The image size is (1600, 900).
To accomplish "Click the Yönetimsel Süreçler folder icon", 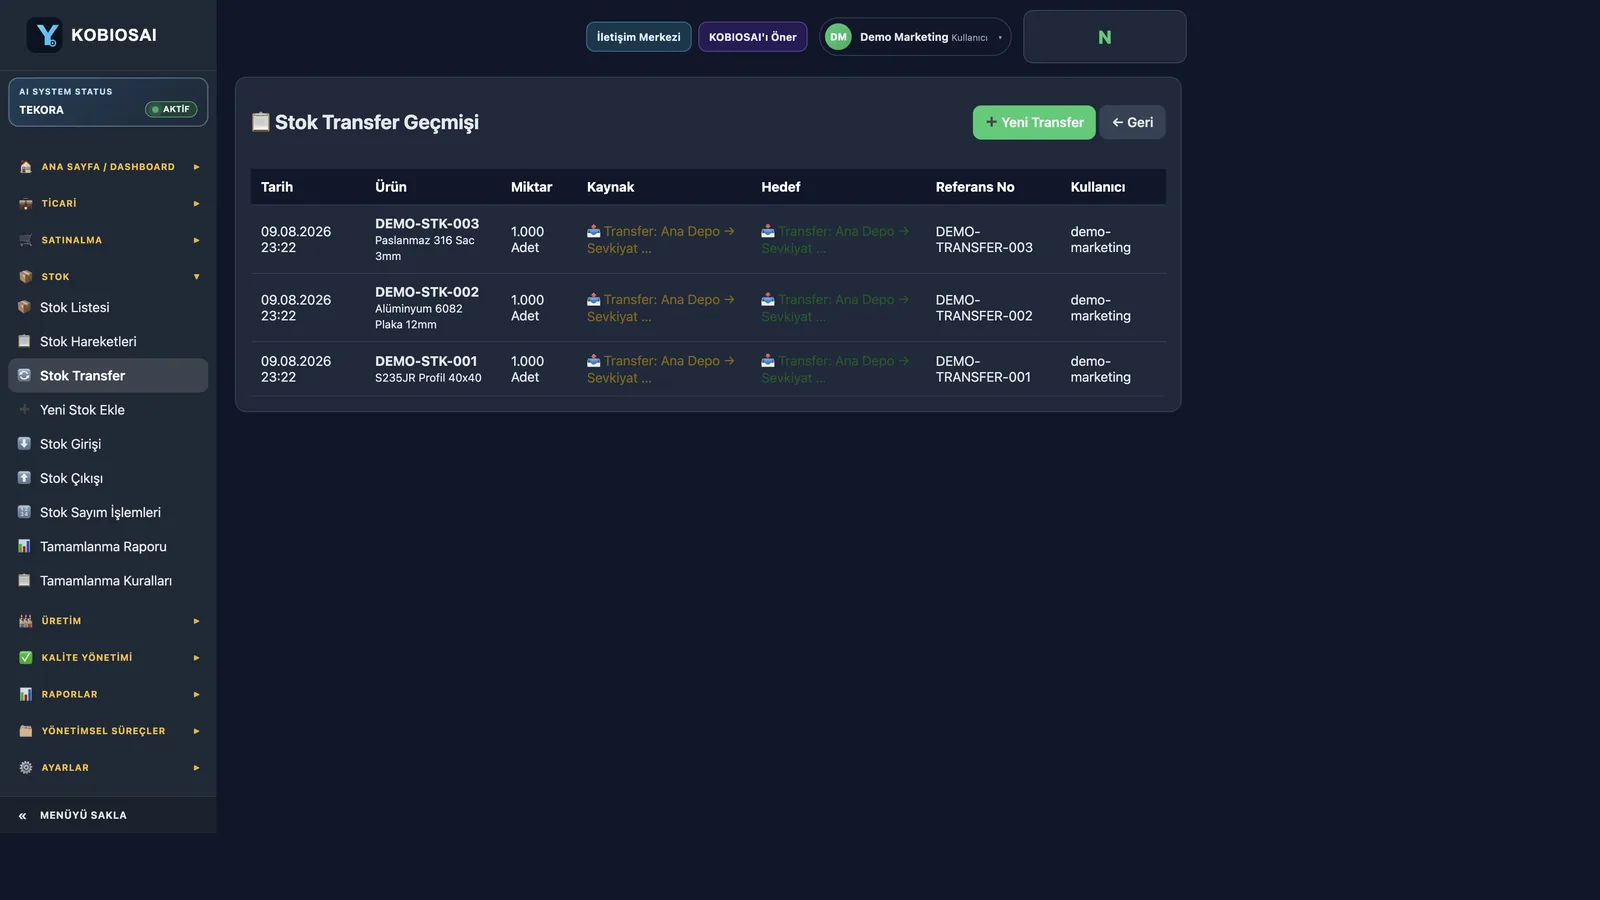I will click(x=26, y=731).
